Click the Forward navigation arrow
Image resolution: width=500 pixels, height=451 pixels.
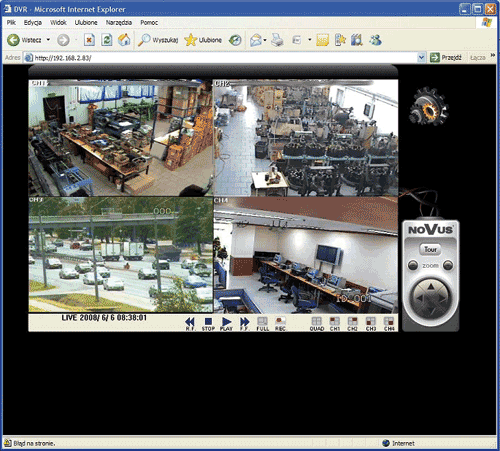63,40
